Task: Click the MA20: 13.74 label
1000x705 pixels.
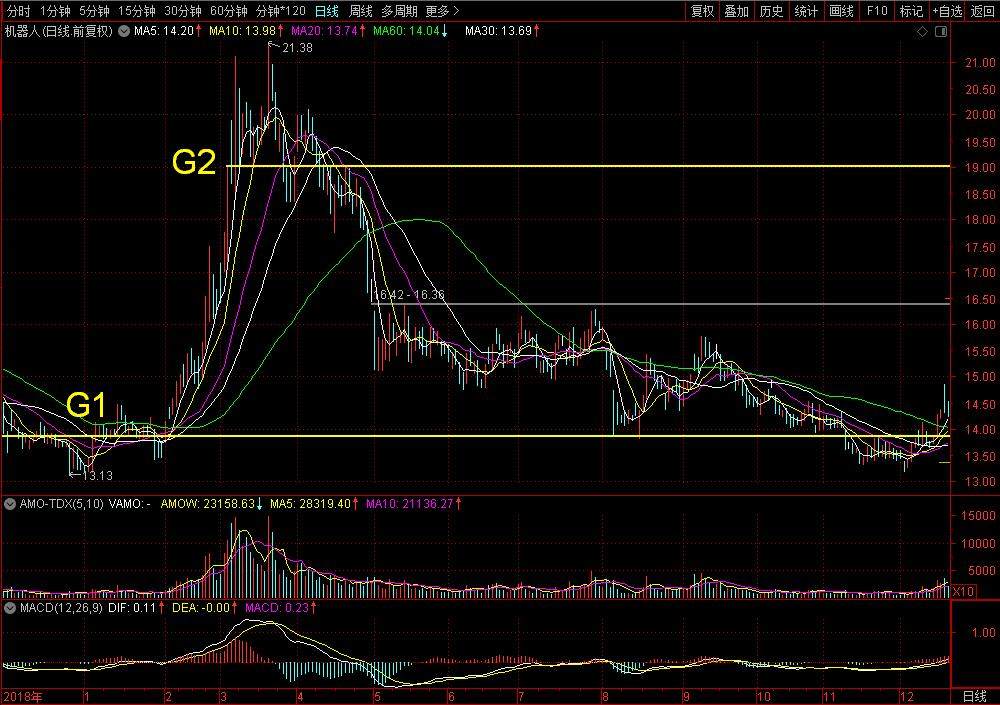Action: (x=328, y=31)
